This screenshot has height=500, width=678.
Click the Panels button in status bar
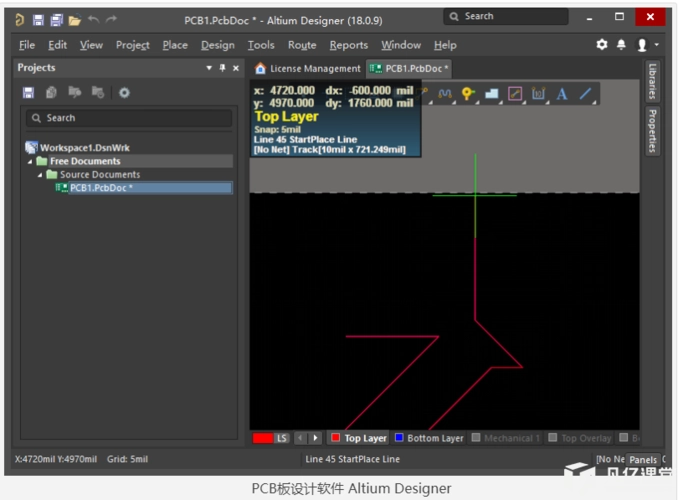point(643,460)
